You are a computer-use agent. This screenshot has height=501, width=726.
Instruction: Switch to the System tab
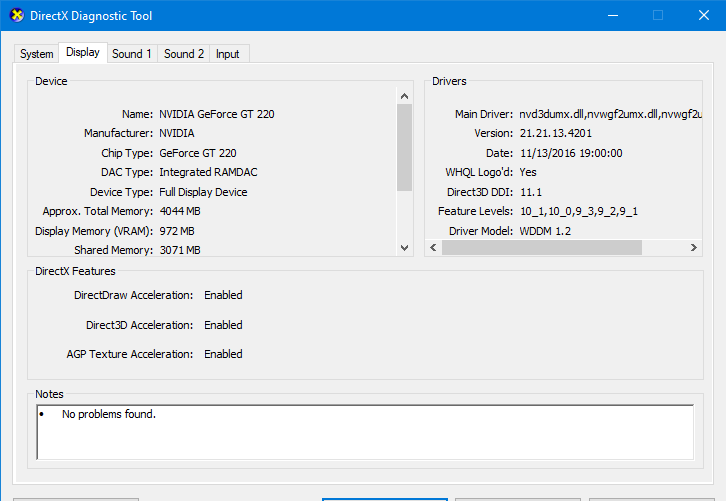[x=37, y=54]
